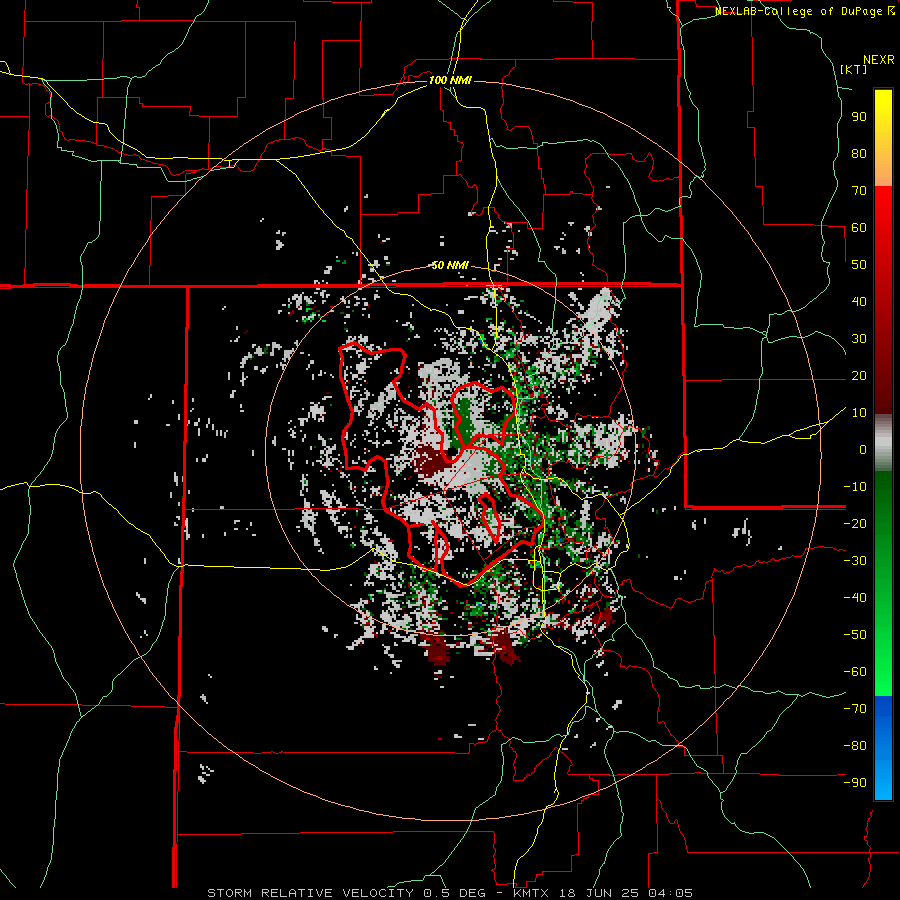Click the 60 value on velocity scale
This screenshot has width=900, height=900.
coord(859,228)
